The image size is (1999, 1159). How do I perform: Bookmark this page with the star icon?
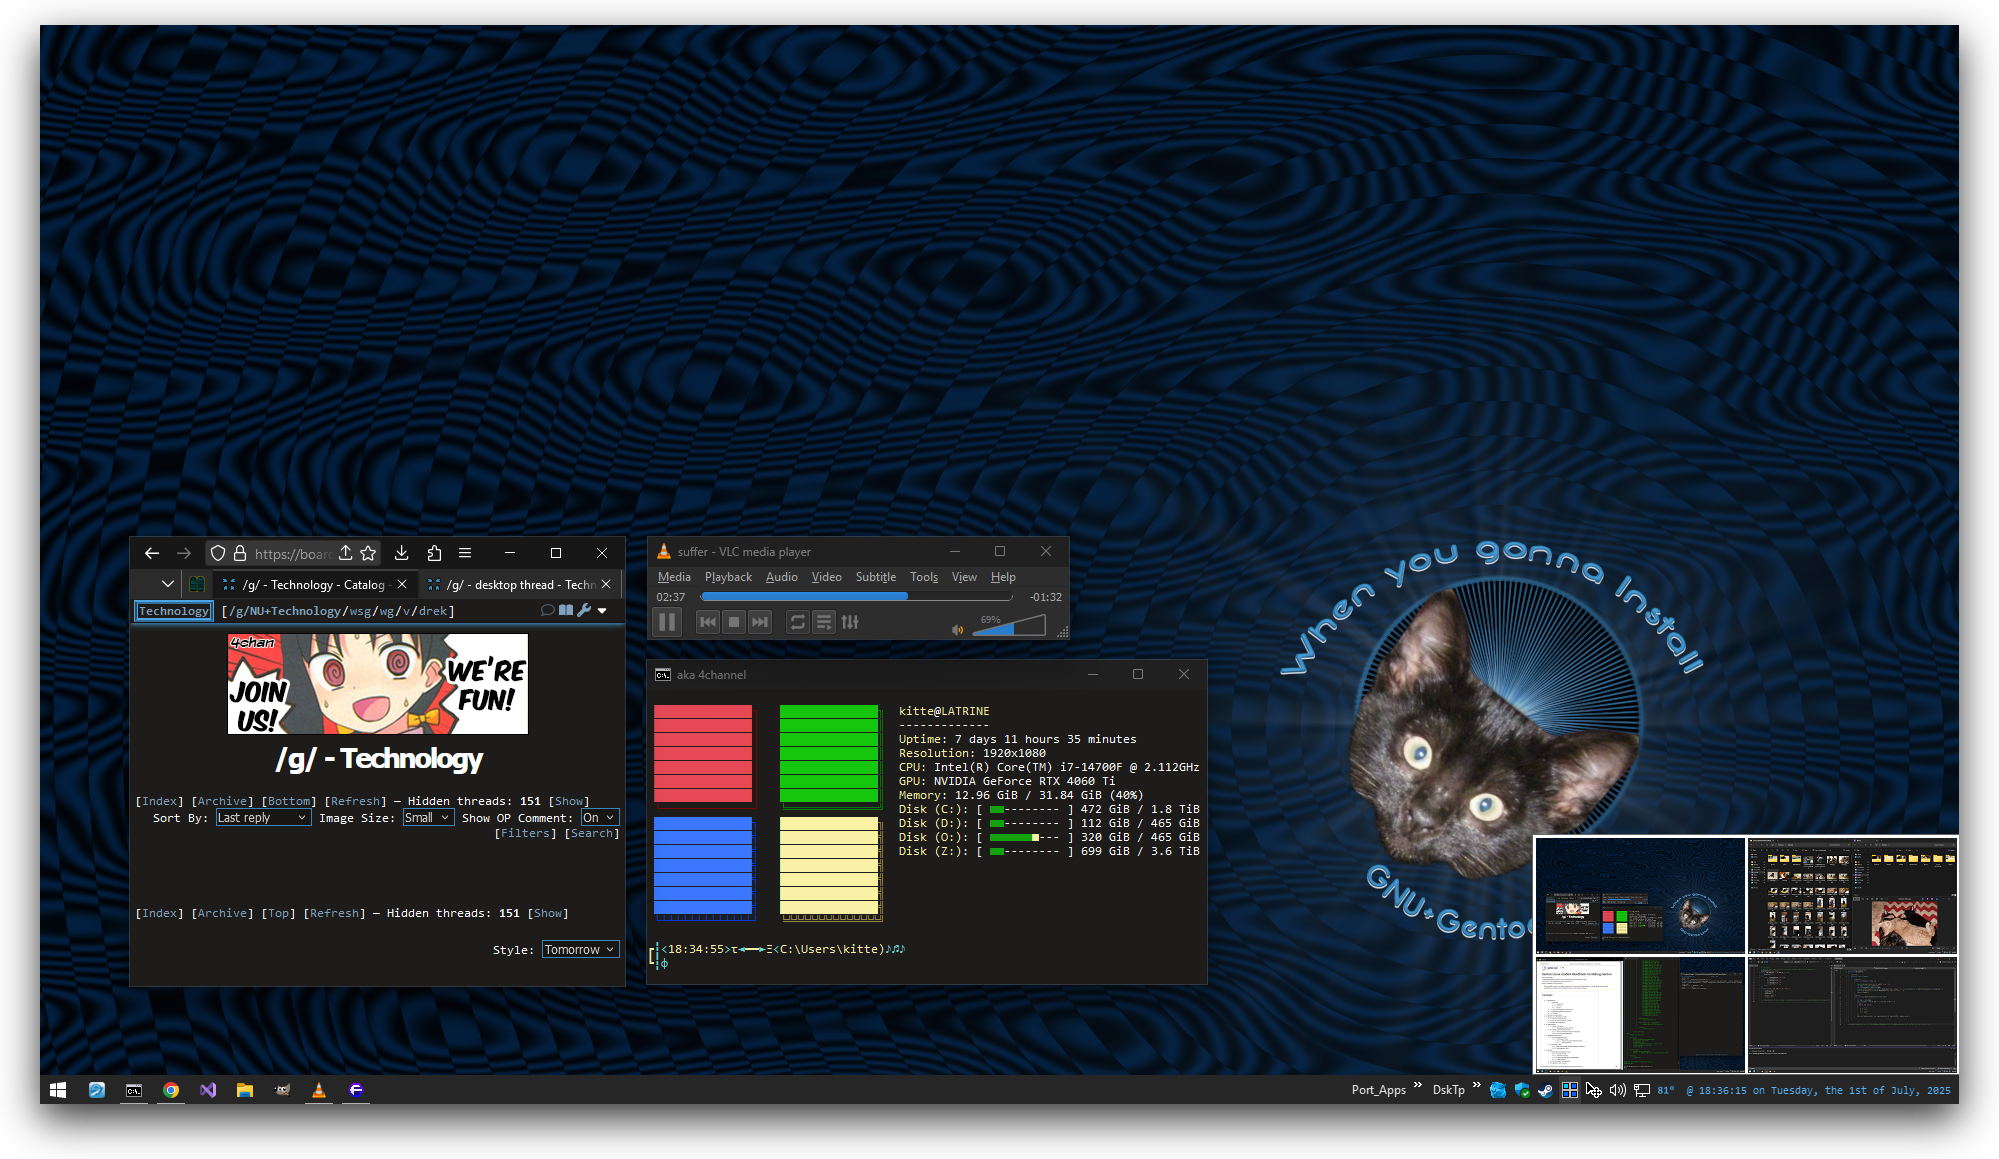368,553
